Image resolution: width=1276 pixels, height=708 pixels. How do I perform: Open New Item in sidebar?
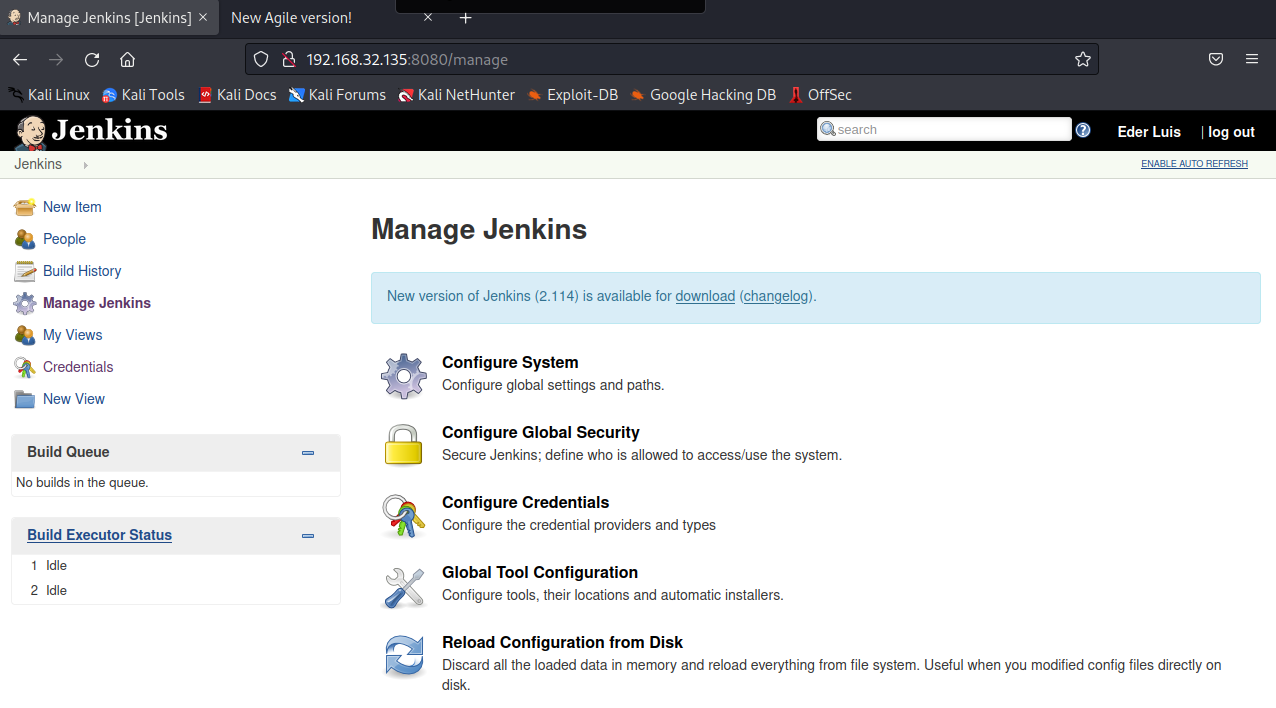coord(72,207)
